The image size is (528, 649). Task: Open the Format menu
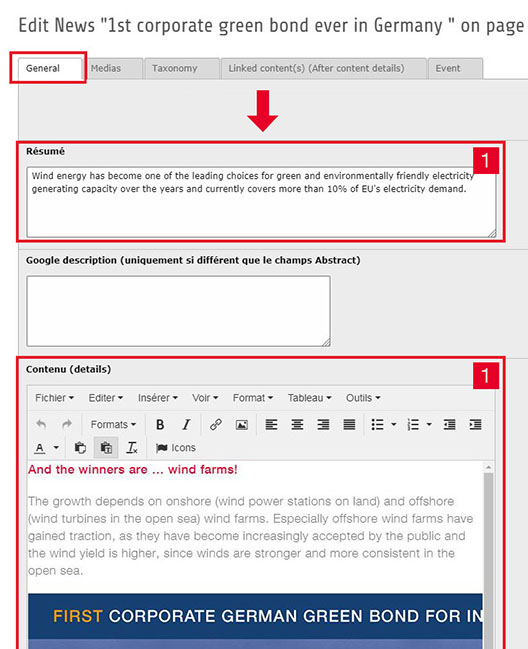[253, 398]
